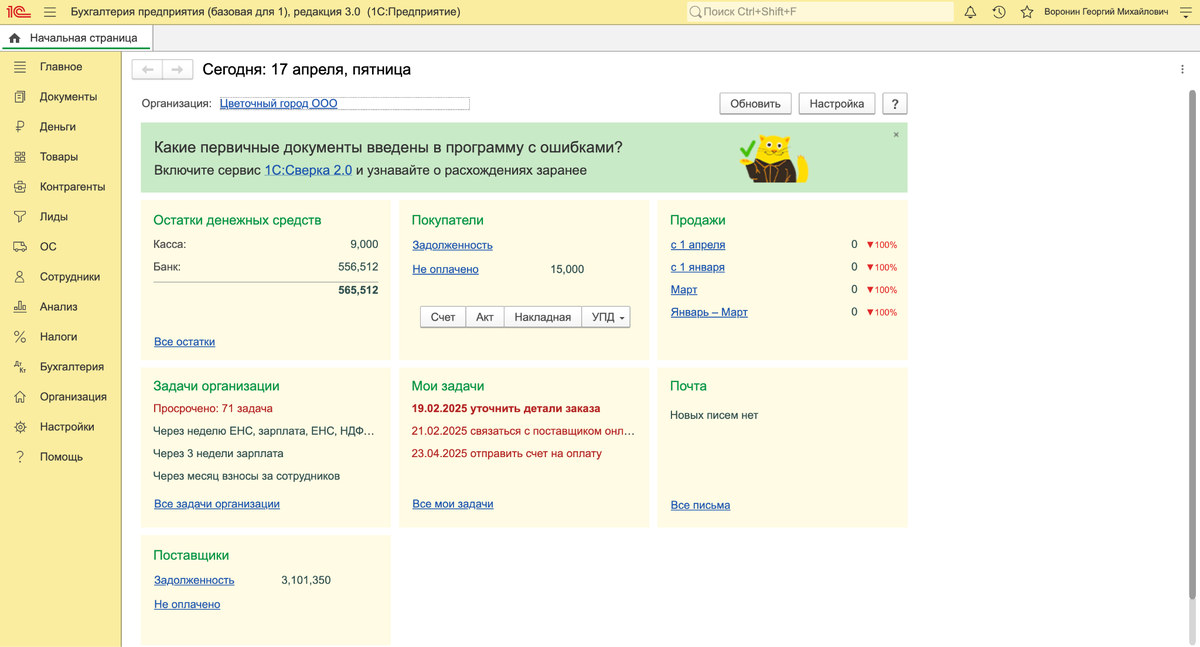Screen dimensions: 1200x647
Task: Click the unpaid buyers amount 15,000
Action: [x=567, y=270]
